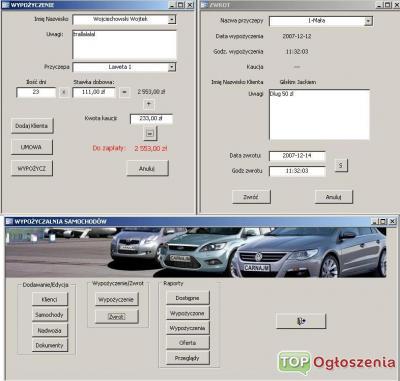Click the WYPOŻYCZ button
Screen dimensions: 400x381
pos(32,168)
